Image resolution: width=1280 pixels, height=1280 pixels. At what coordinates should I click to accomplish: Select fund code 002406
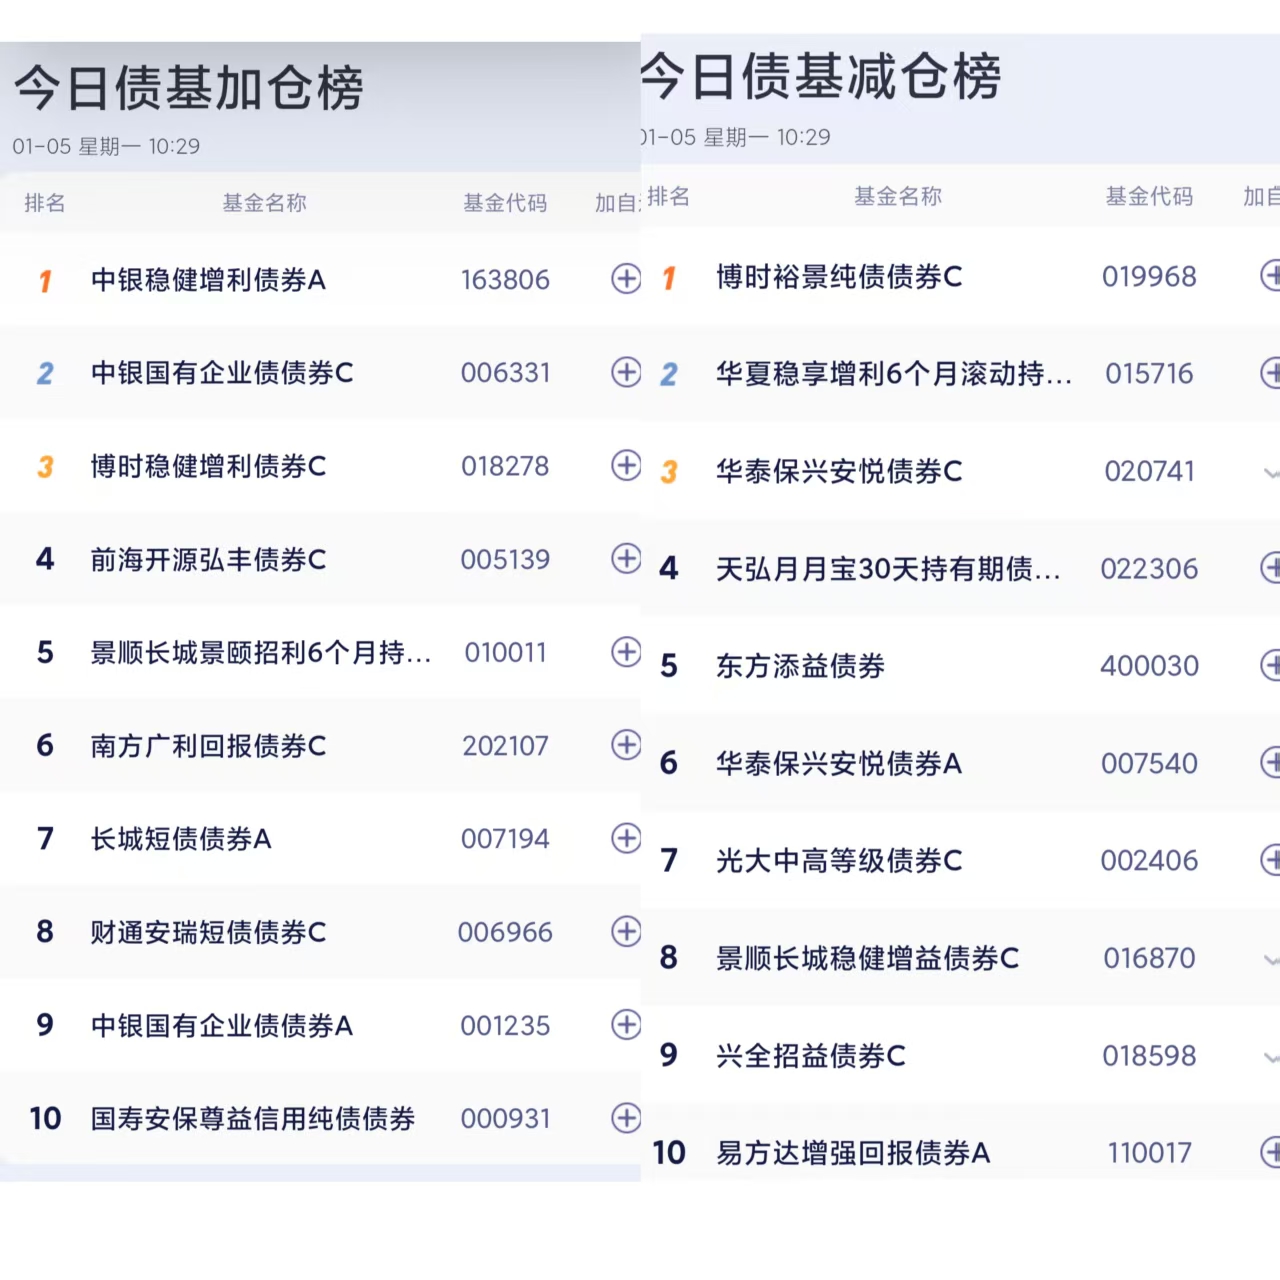pyautogui.click(x=1149, y=861)
